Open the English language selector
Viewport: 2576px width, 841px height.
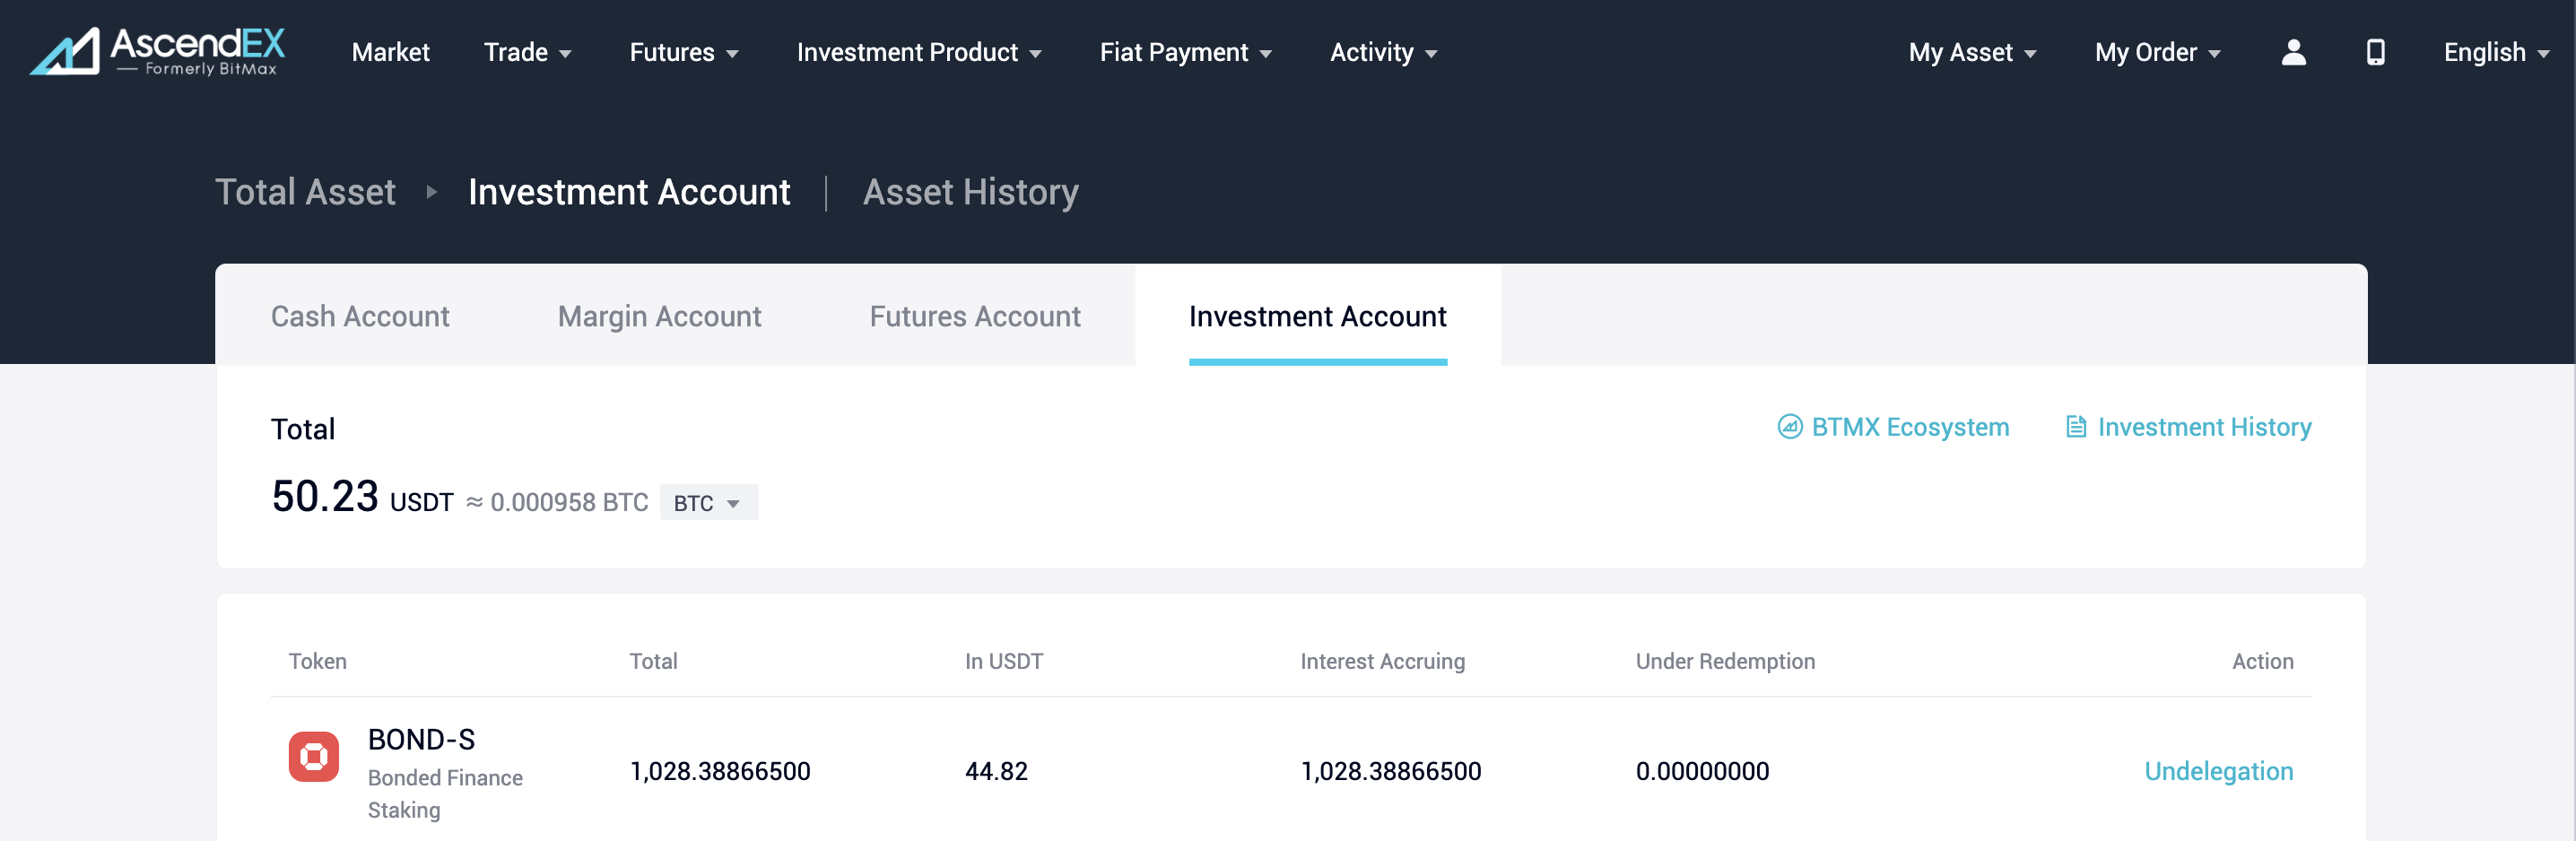click(x=2495, y=52)
